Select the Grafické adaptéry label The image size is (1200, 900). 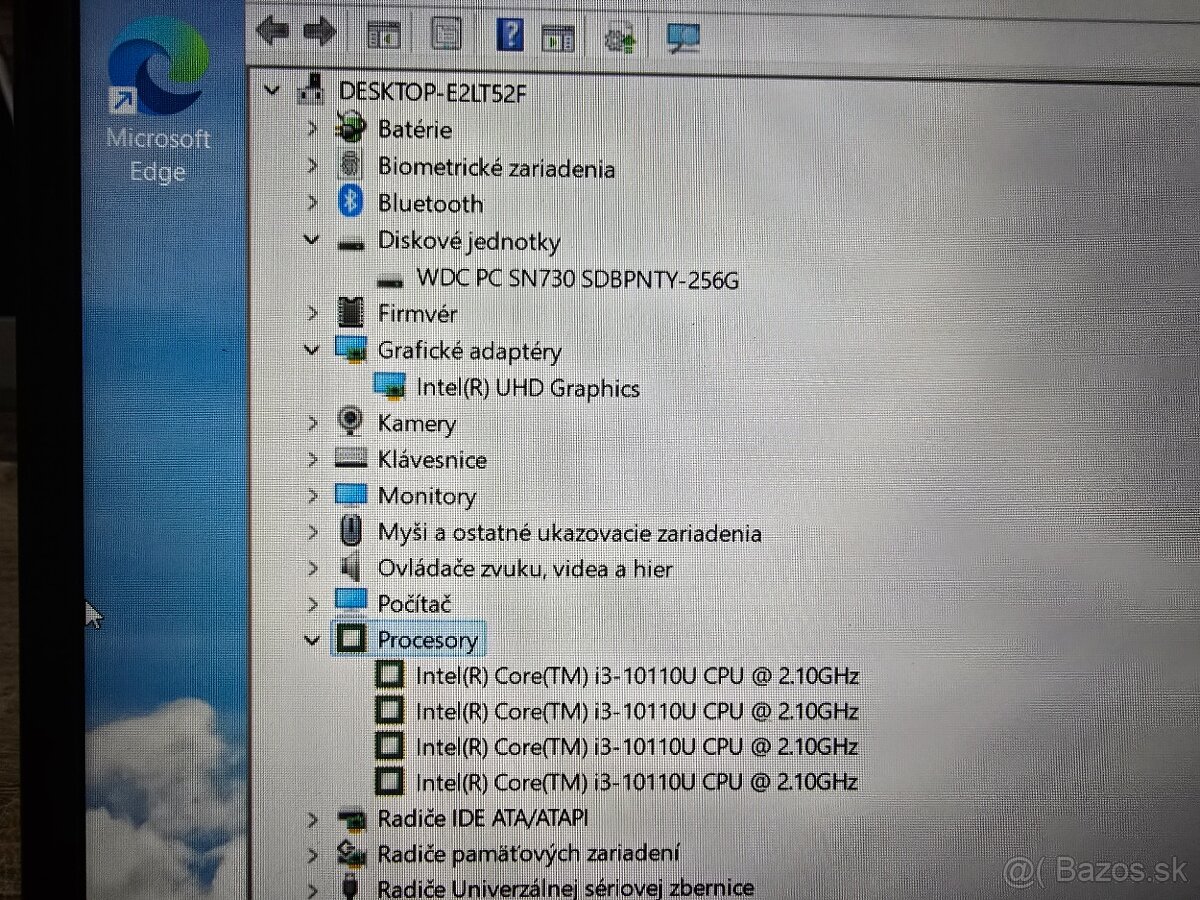point(469,350)
